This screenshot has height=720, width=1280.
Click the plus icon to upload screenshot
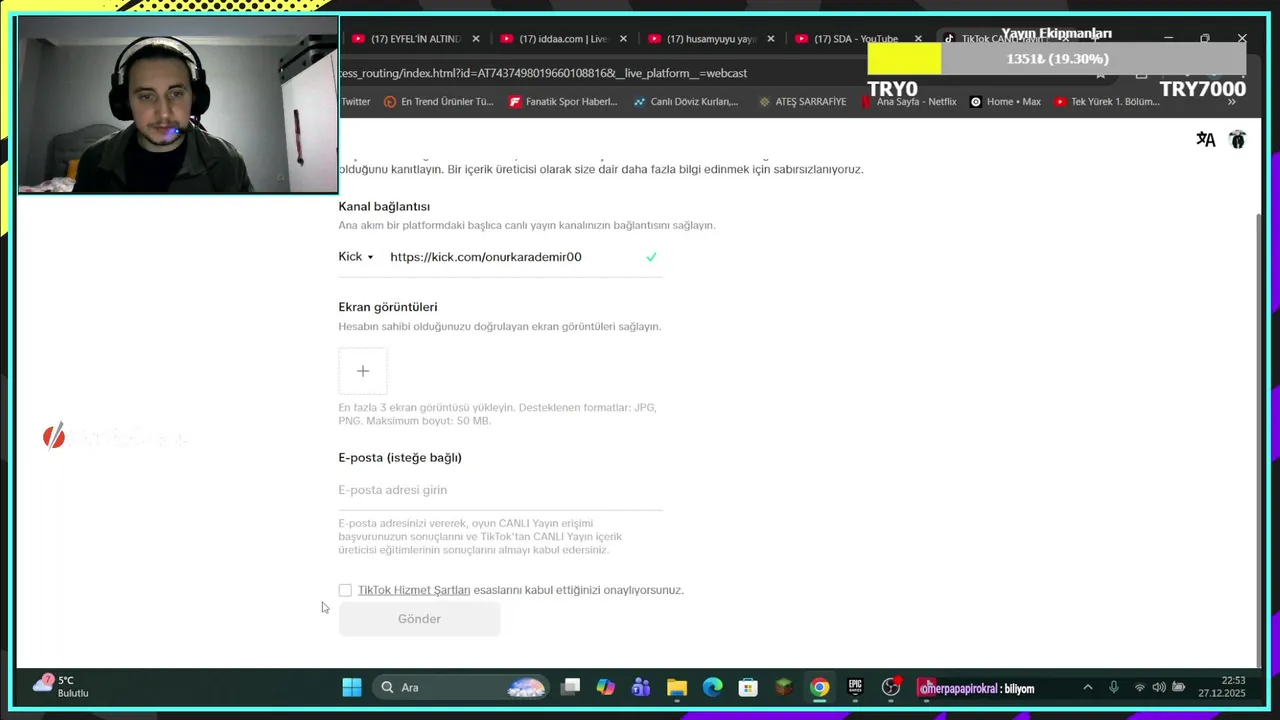(363, 371)
